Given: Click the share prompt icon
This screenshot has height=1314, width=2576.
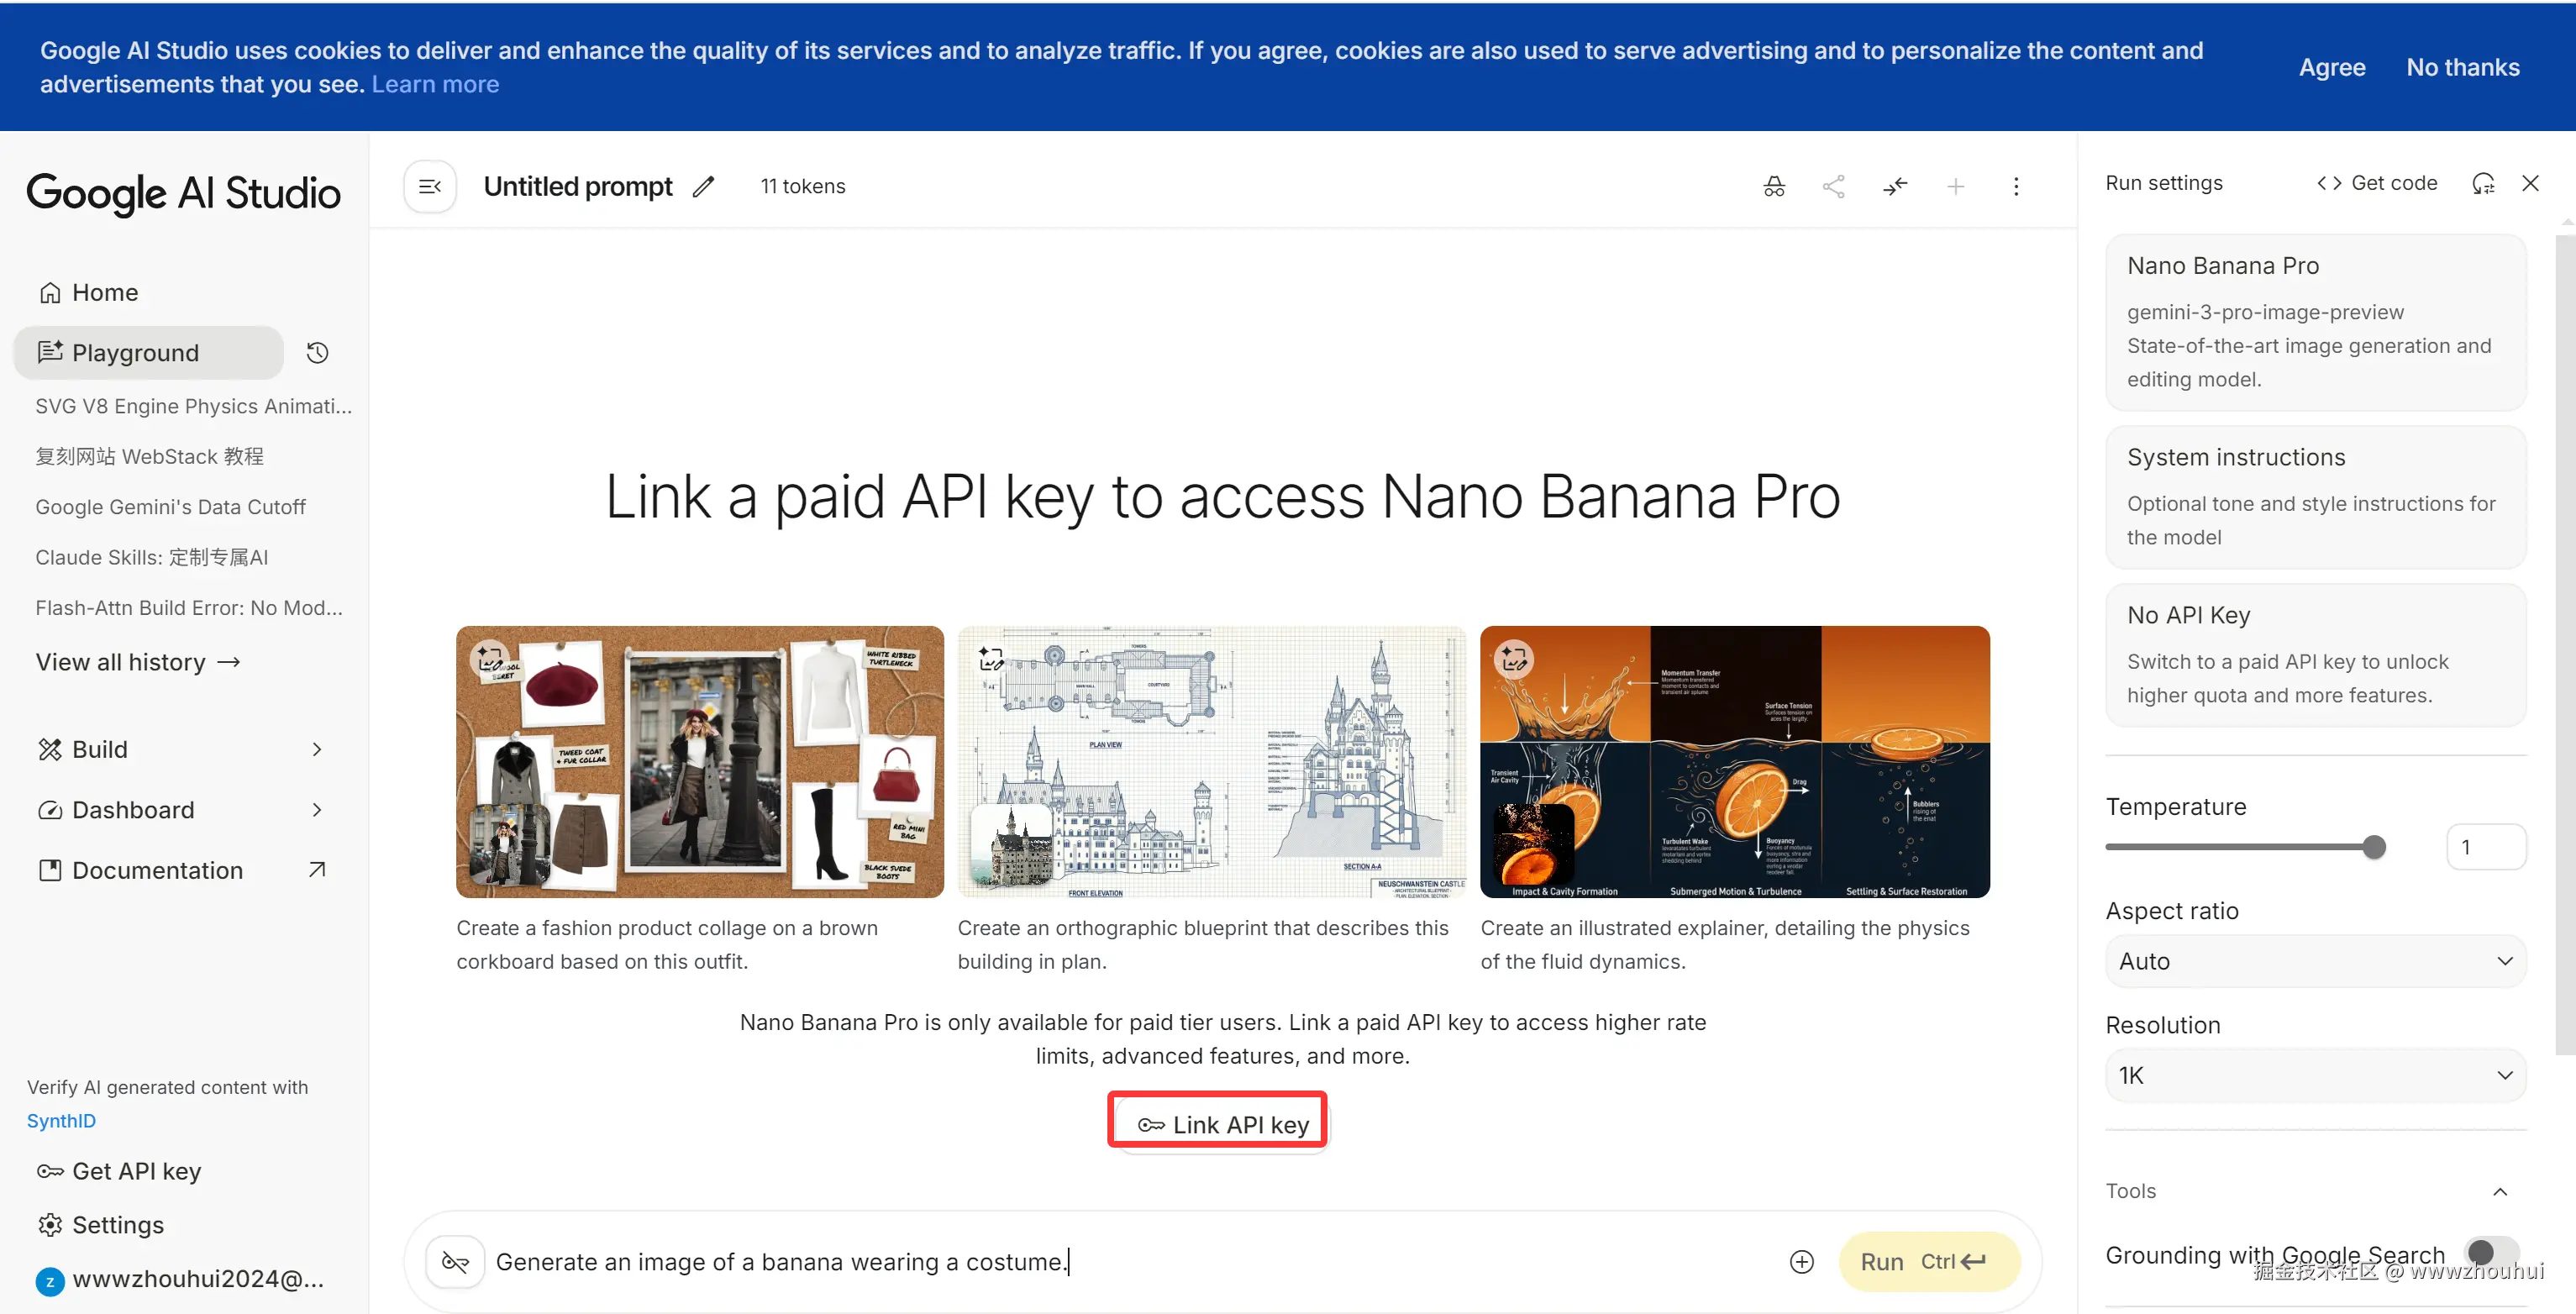Looking at the screenshot, I should [x=1833, y=186].
